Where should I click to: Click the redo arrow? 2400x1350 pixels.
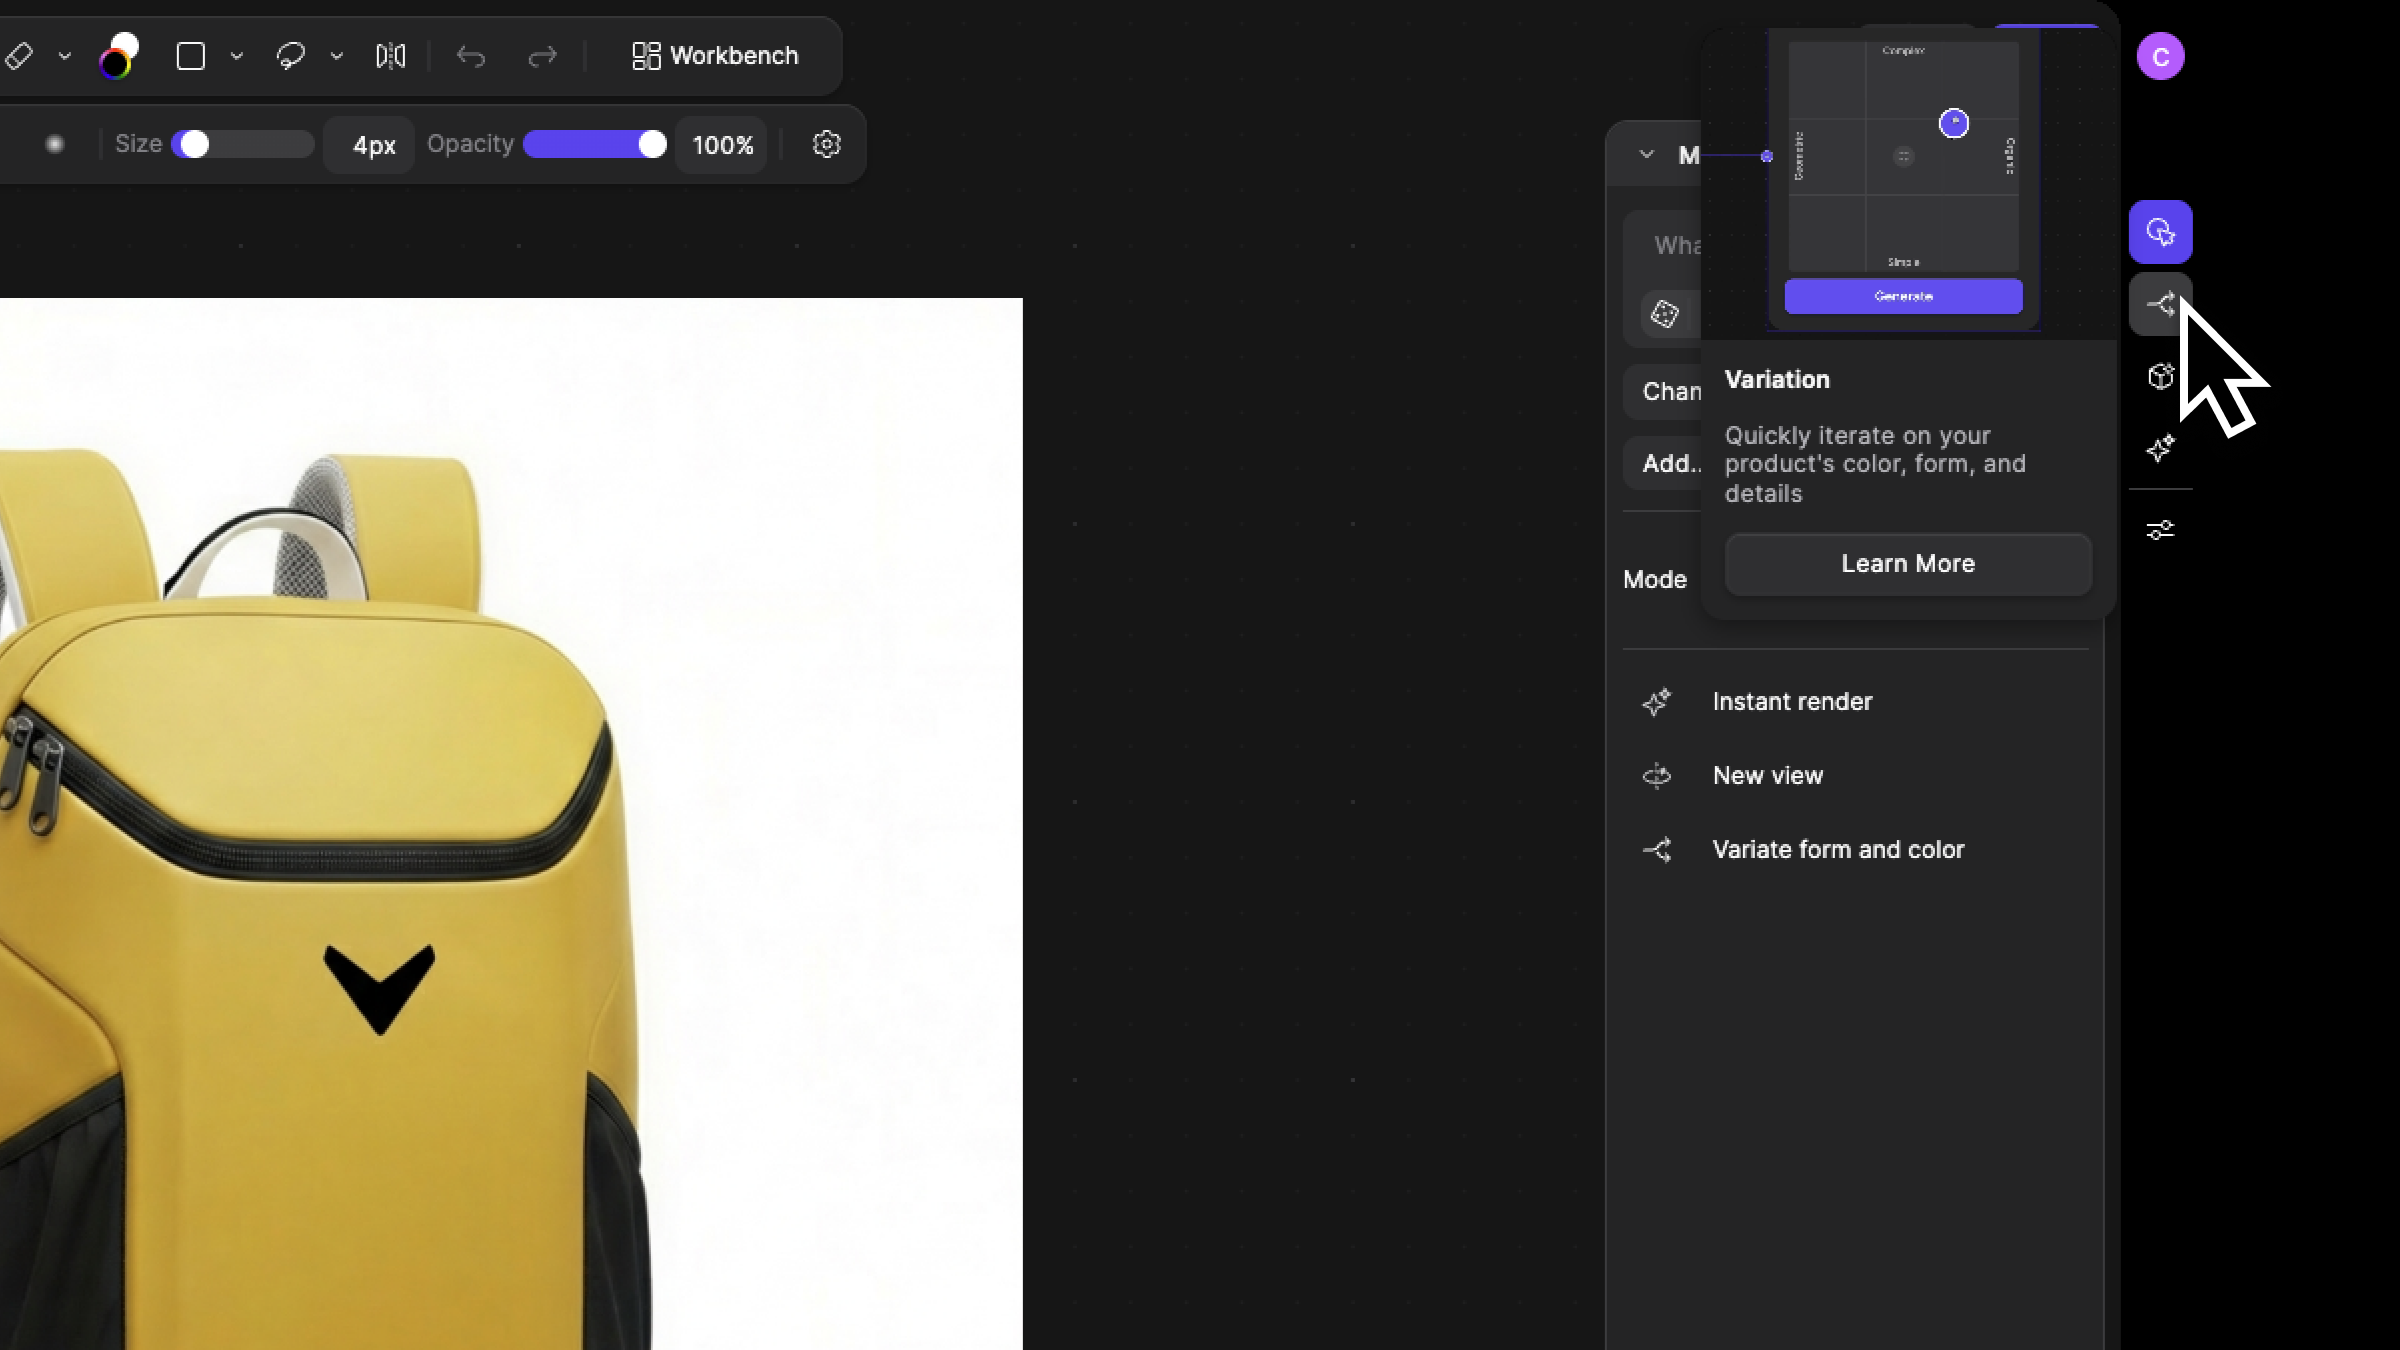pos(542,57)
